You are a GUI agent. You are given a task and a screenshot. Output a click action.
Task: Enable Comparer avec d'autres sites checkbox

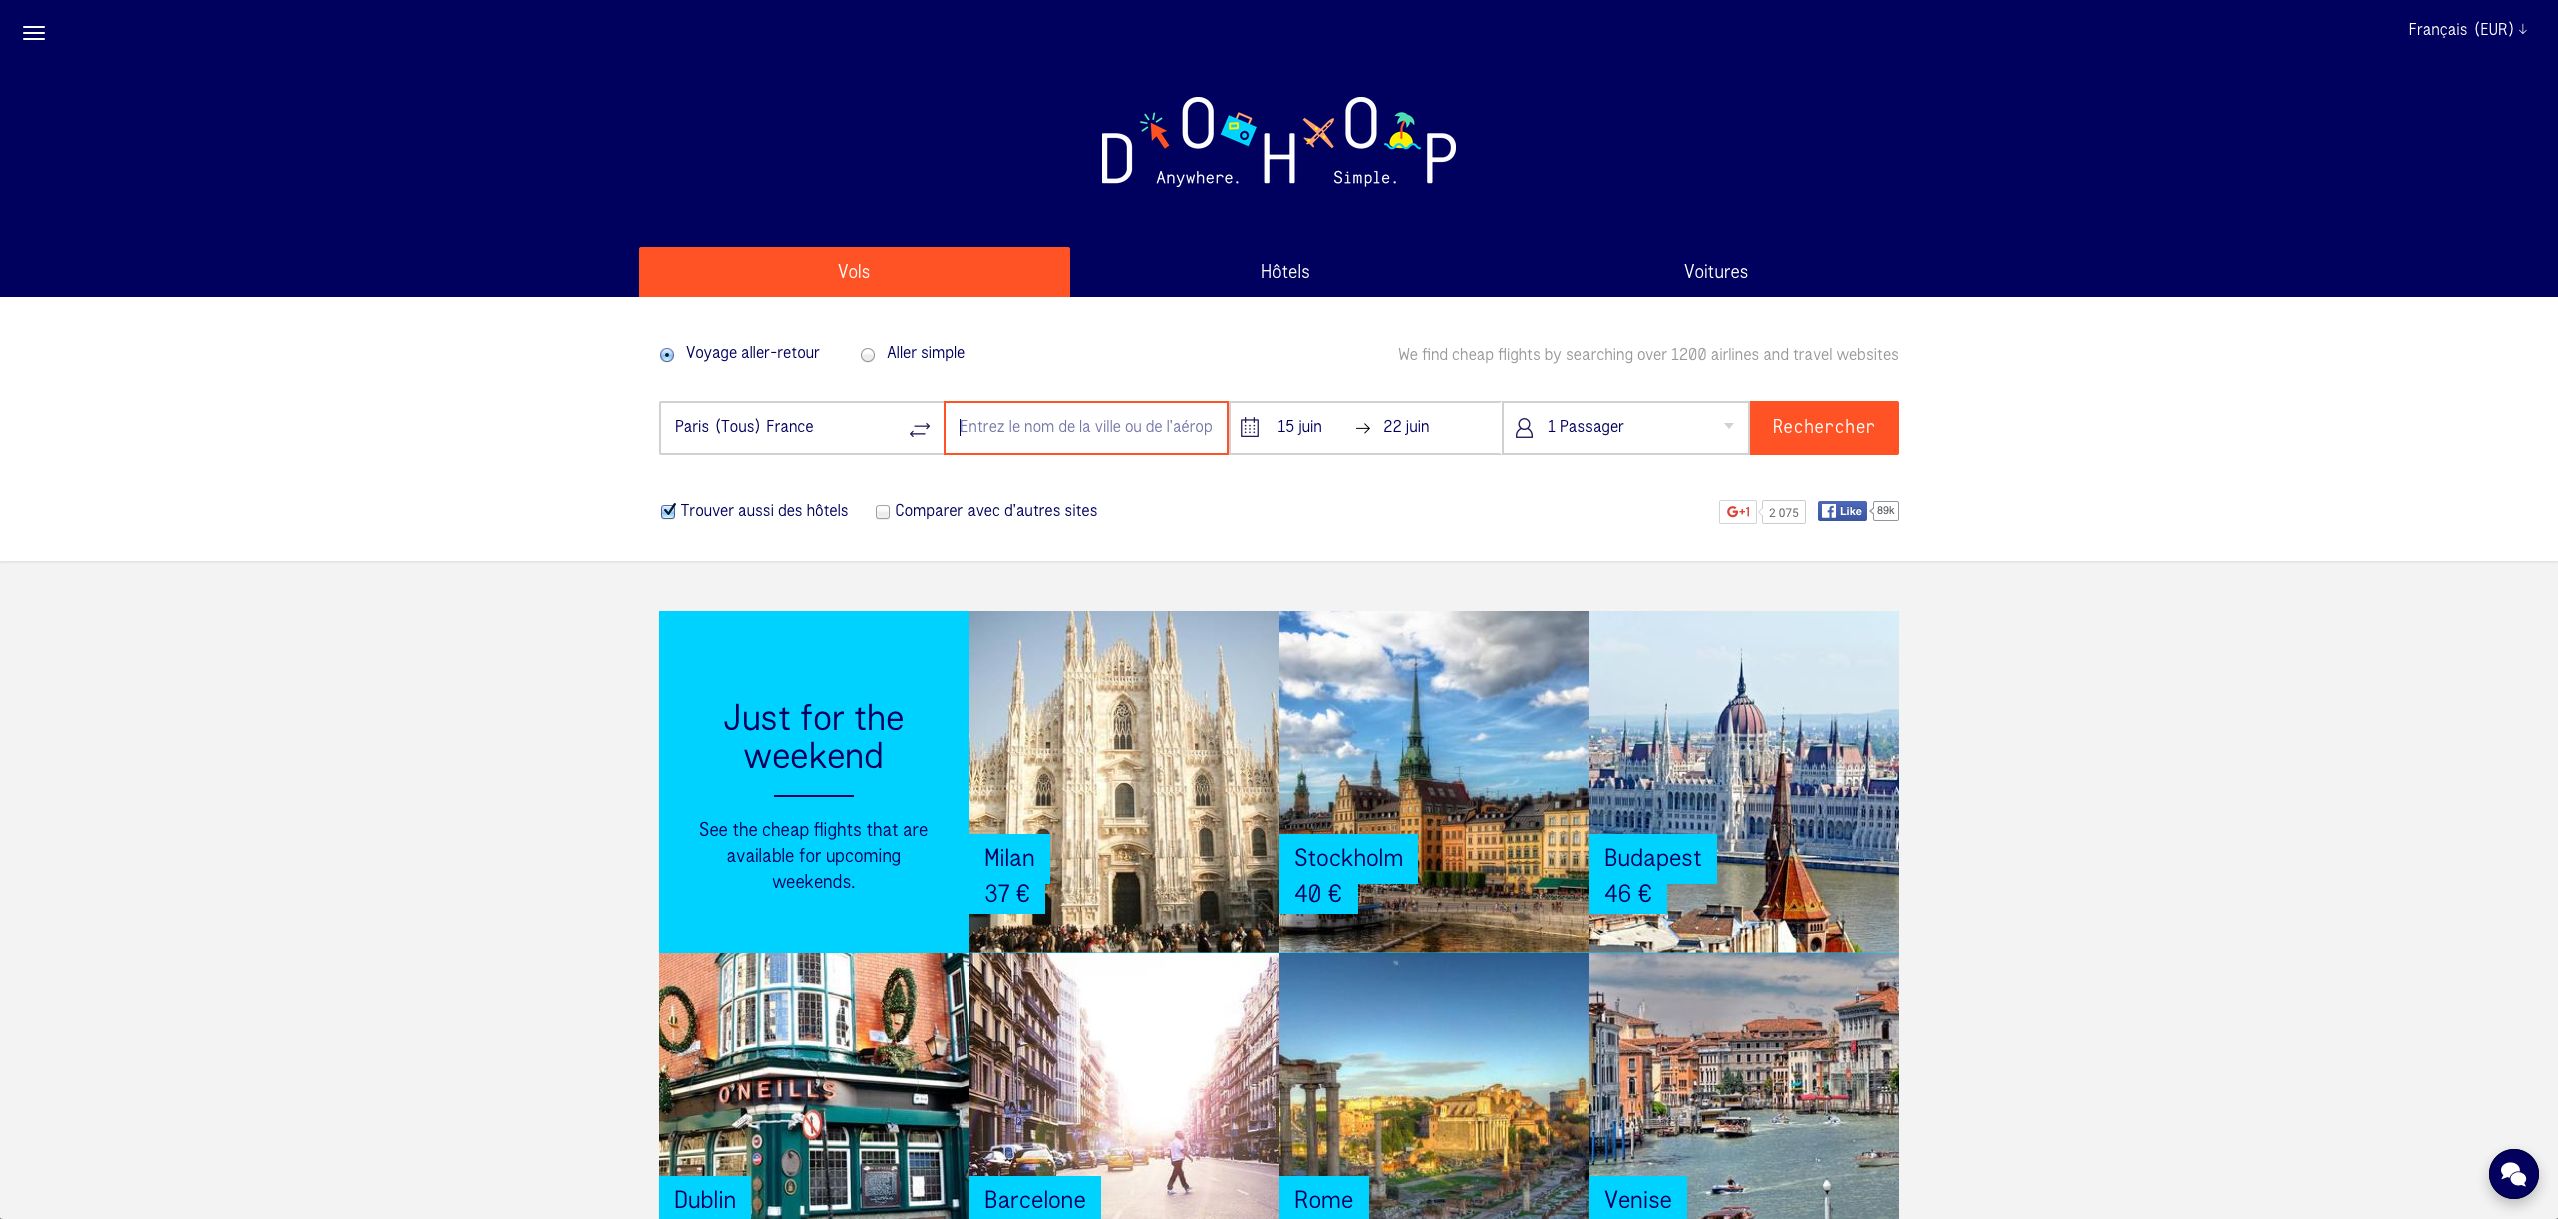click(882, 512)
